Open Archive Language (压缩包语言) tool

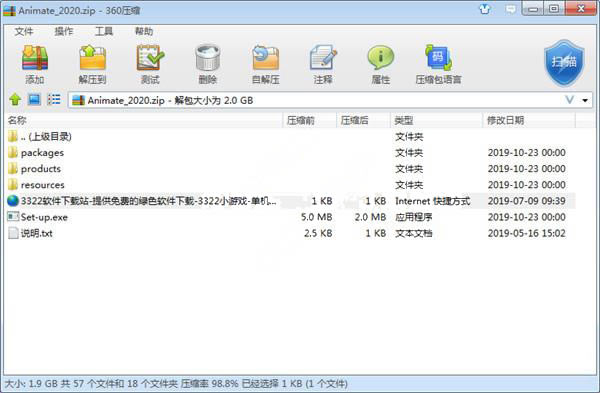[x=438, y=58]
